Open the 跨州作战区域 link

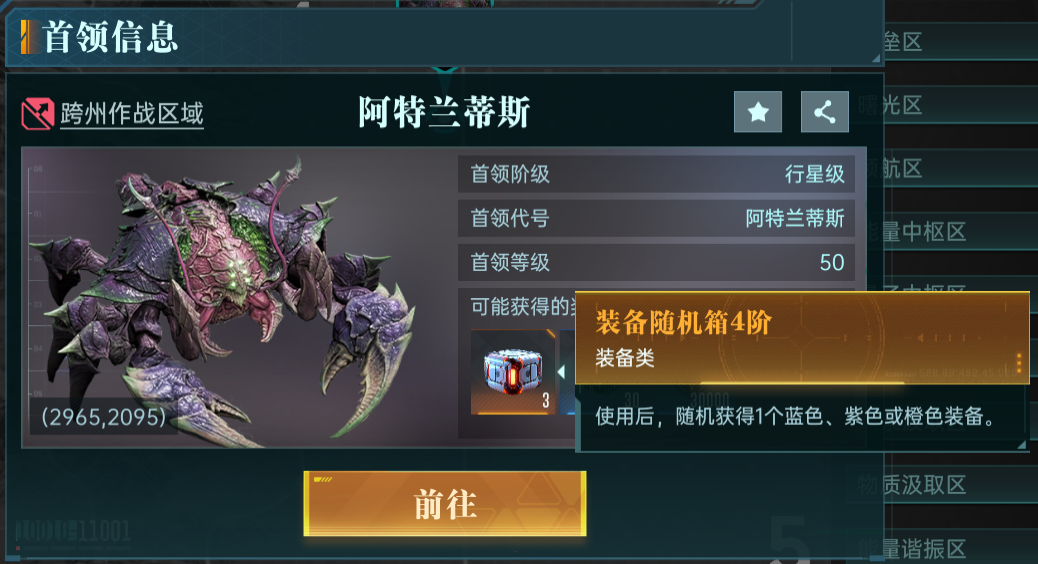(x=132, y=114)
